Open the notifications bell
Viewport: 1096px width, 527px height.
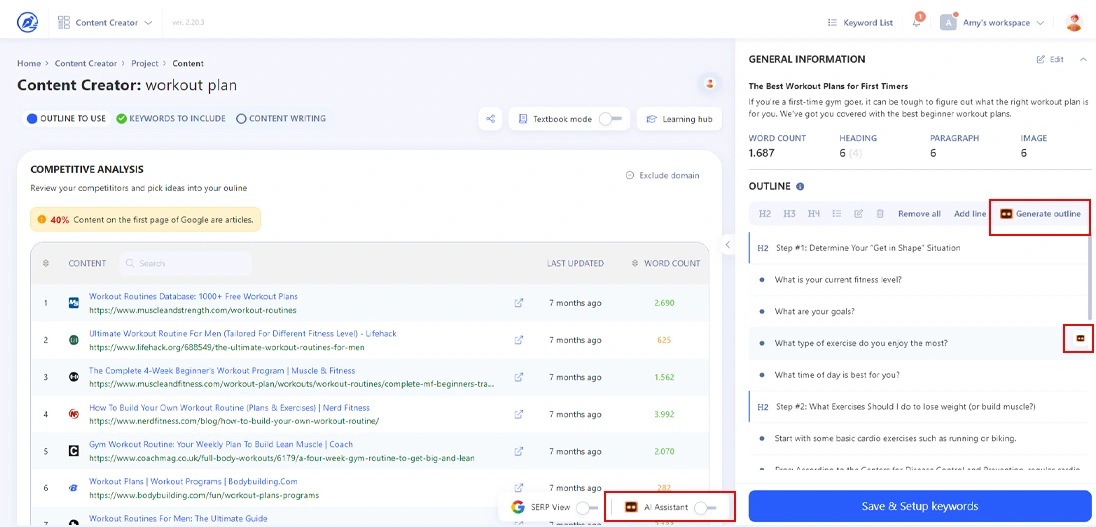[x=917, y=22]
